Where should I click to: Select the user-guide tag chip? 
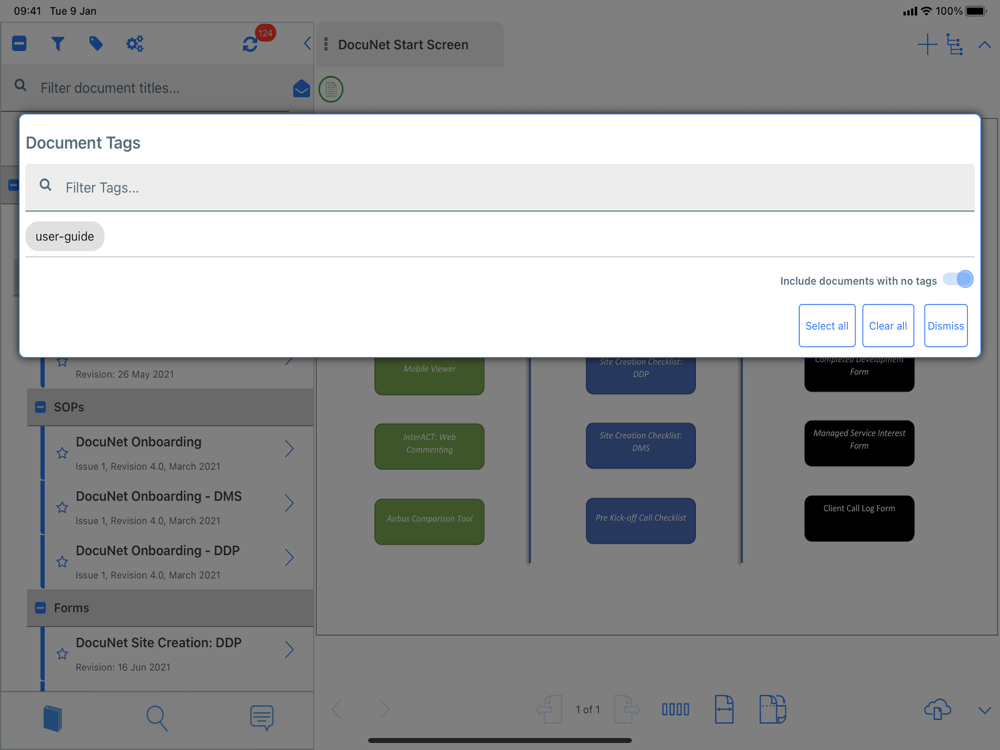[64, 236]
